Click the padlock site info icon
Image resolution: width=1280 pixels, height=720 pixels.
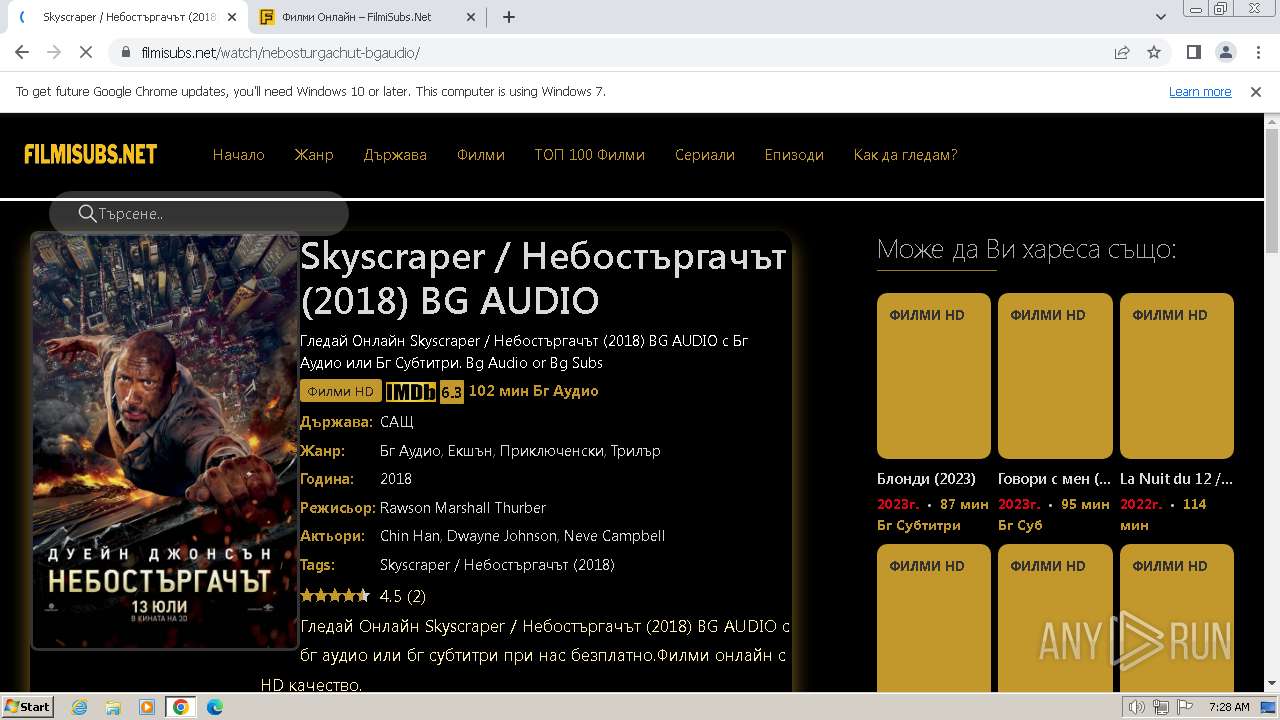coord(126,52)
